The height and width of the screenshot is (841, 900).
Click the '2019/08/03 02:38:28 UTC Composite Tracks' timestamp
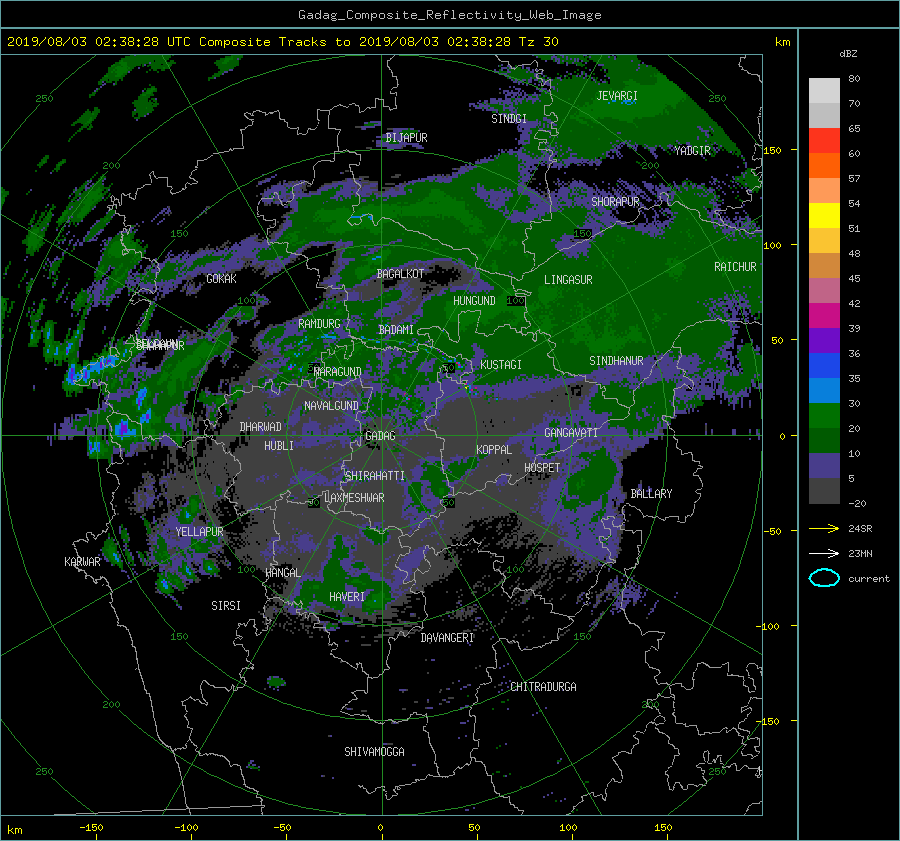(x=166, y=42)
